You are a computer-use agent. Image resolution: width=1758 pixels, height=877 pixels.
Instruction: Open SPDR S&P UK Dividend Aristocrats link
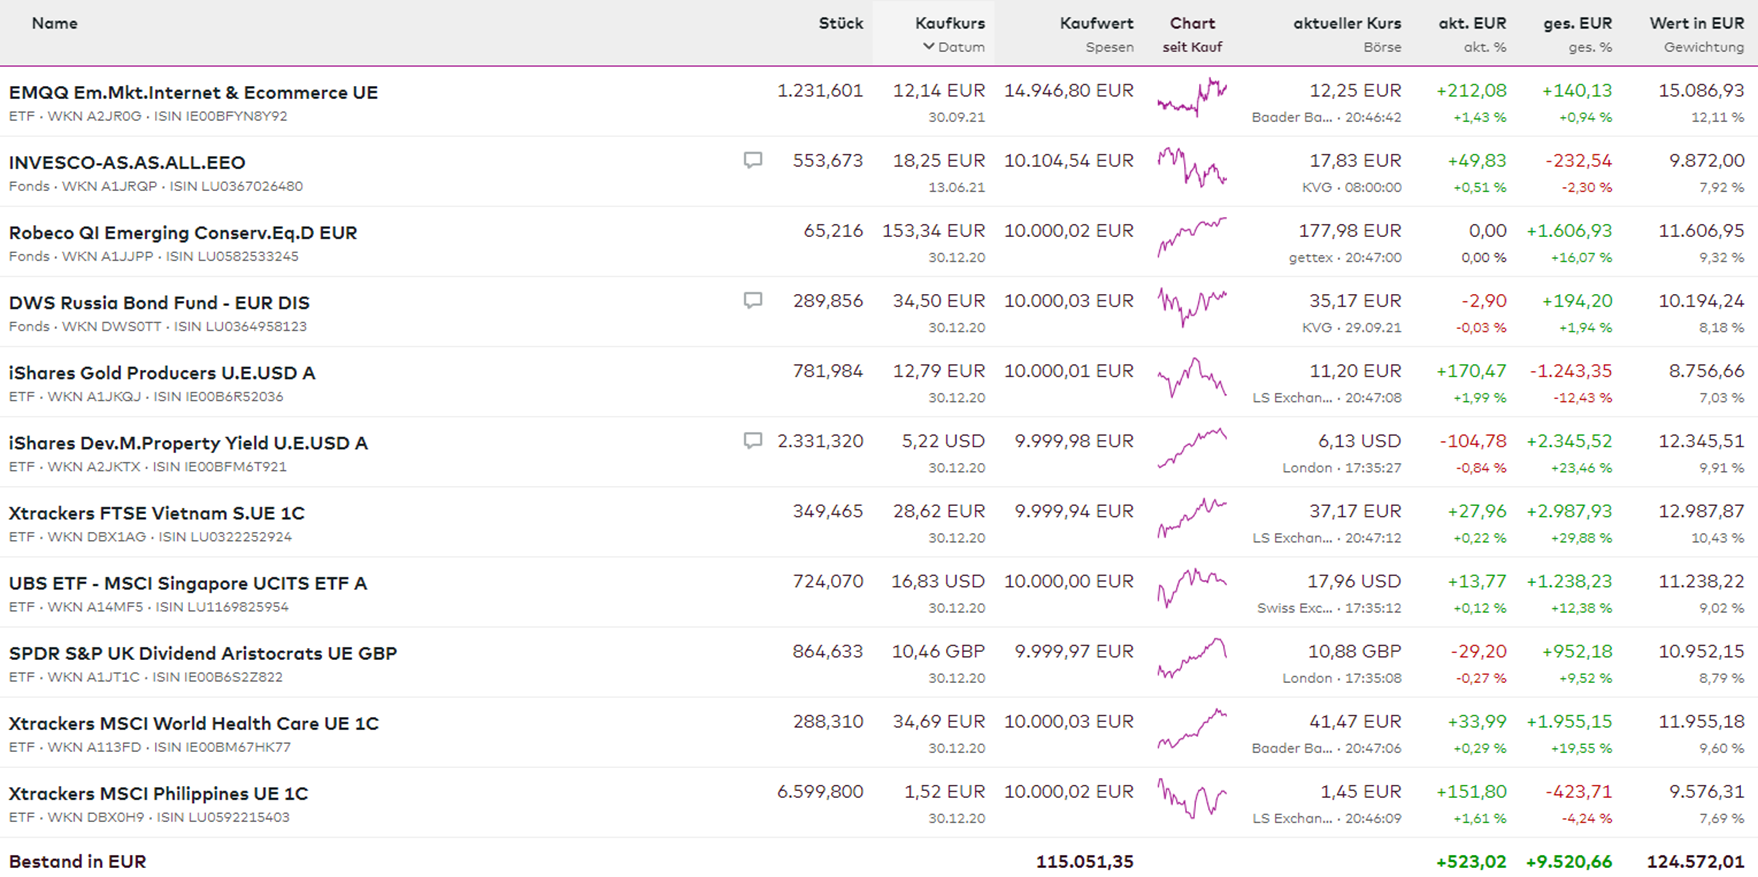203,653
